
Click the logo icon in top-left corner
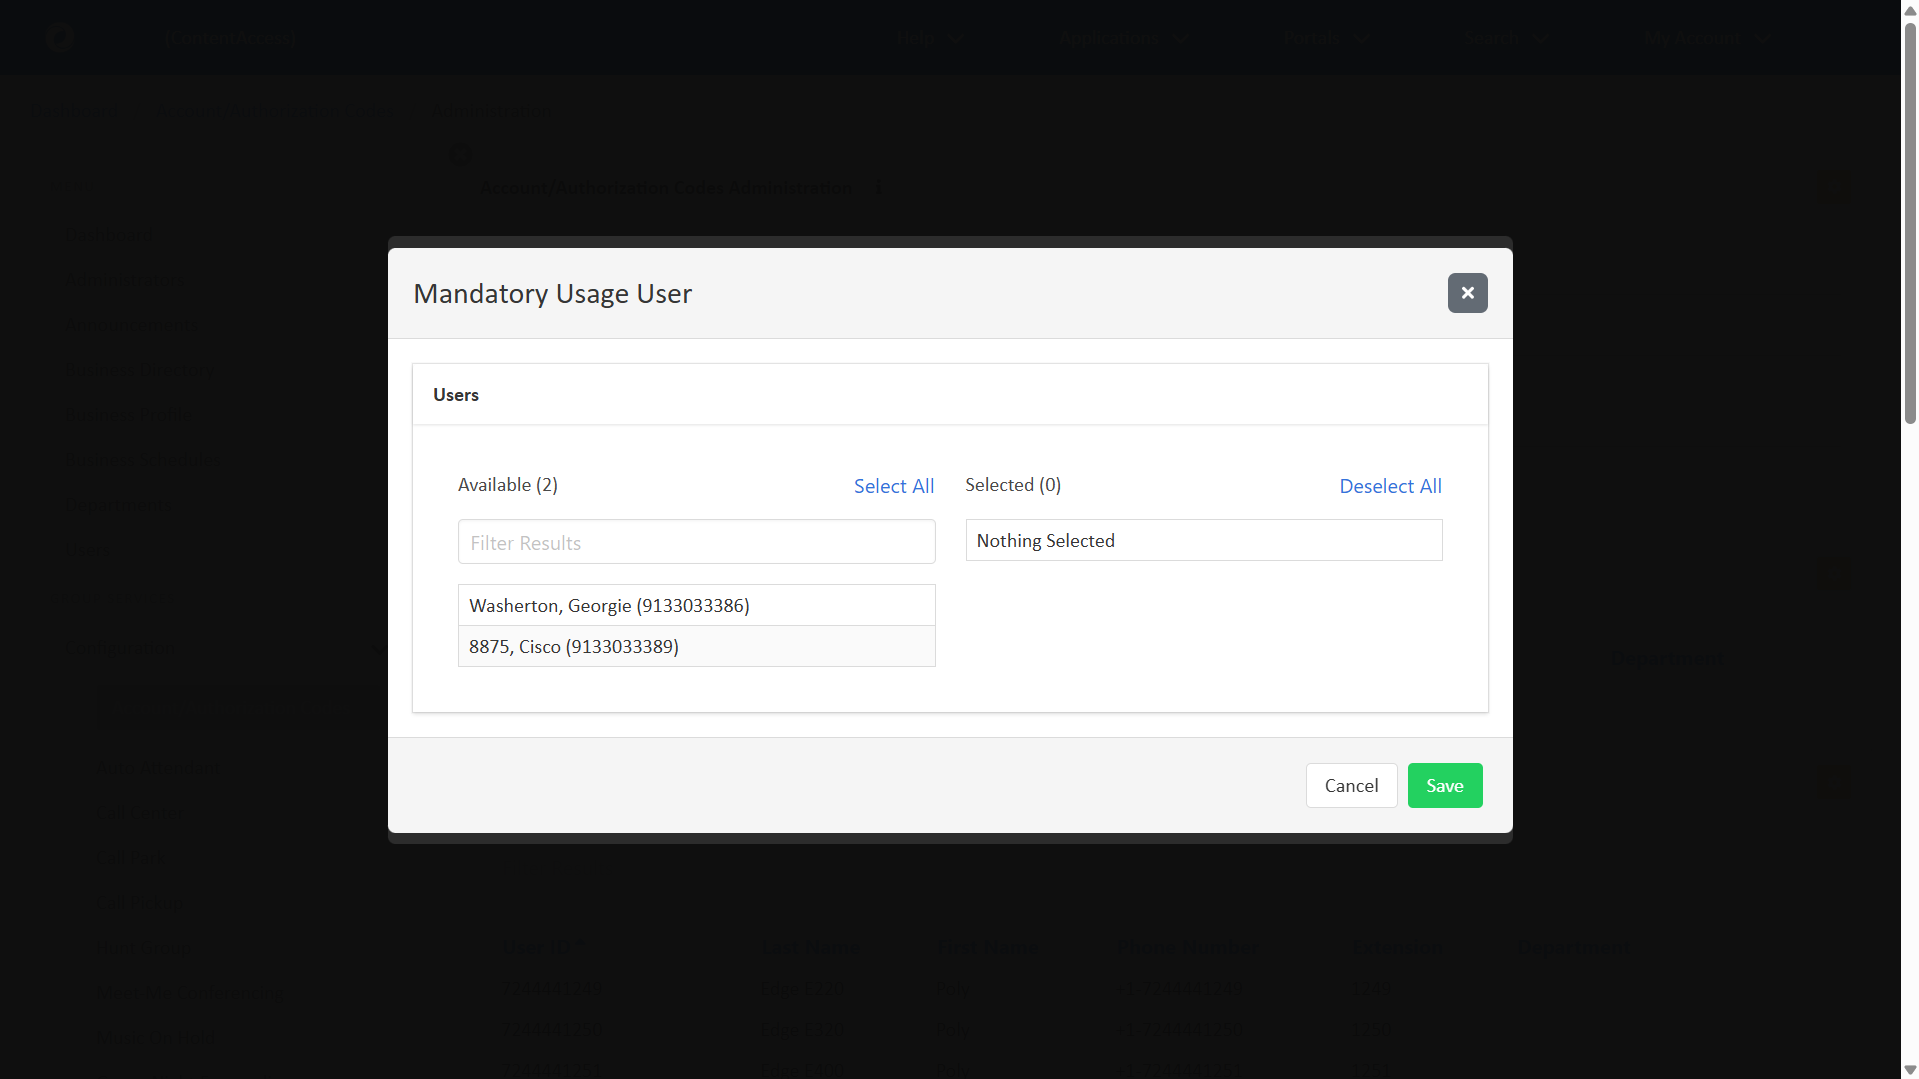[61, 39]
